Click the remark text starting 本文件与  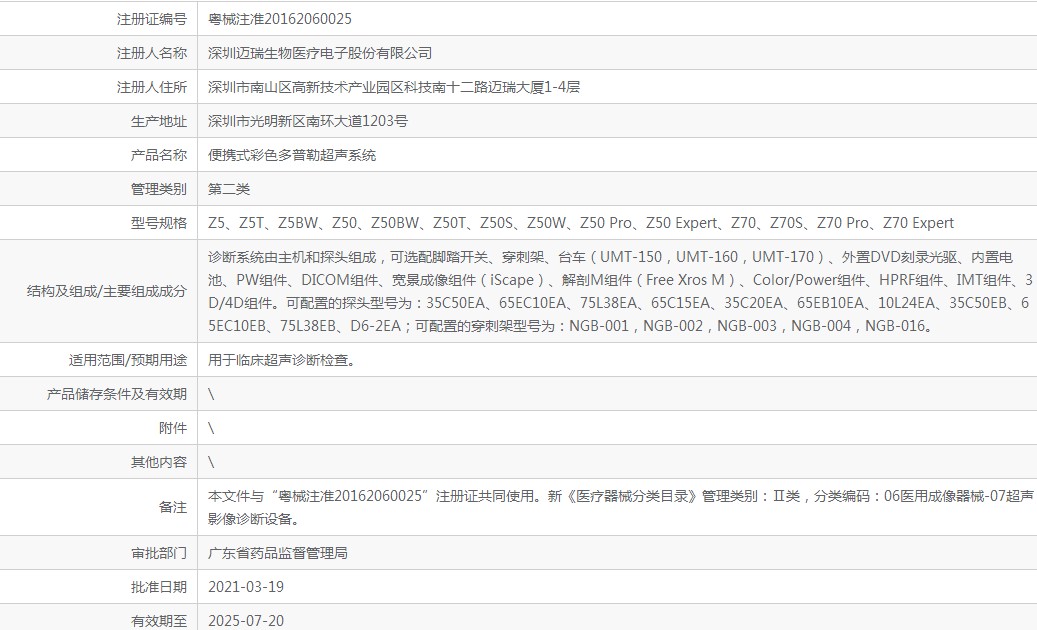click(x=620, y=508)
